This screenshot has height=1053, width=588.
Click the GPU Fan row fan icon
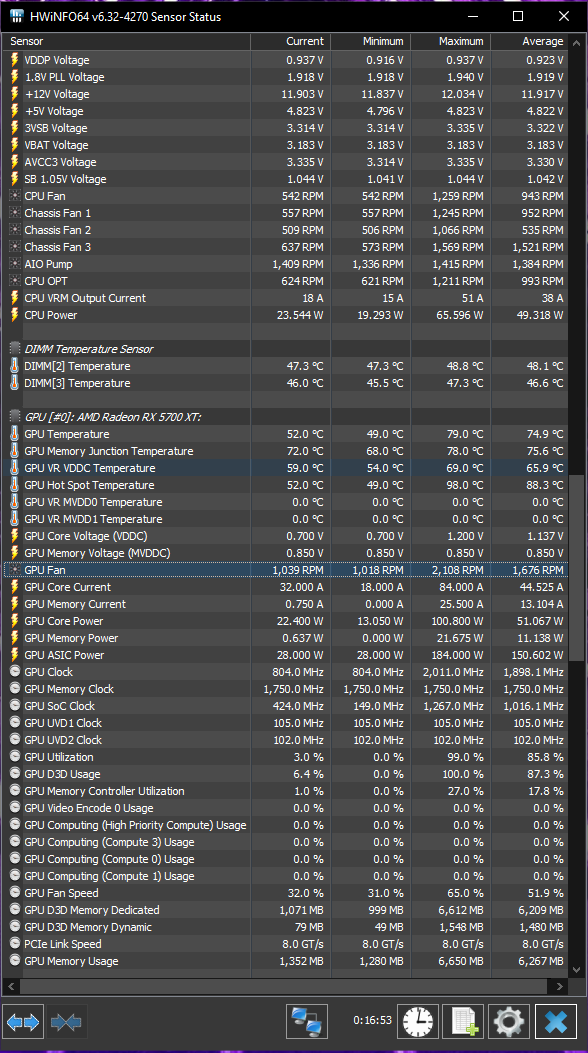pyautogui.click(x=15, y=569)
